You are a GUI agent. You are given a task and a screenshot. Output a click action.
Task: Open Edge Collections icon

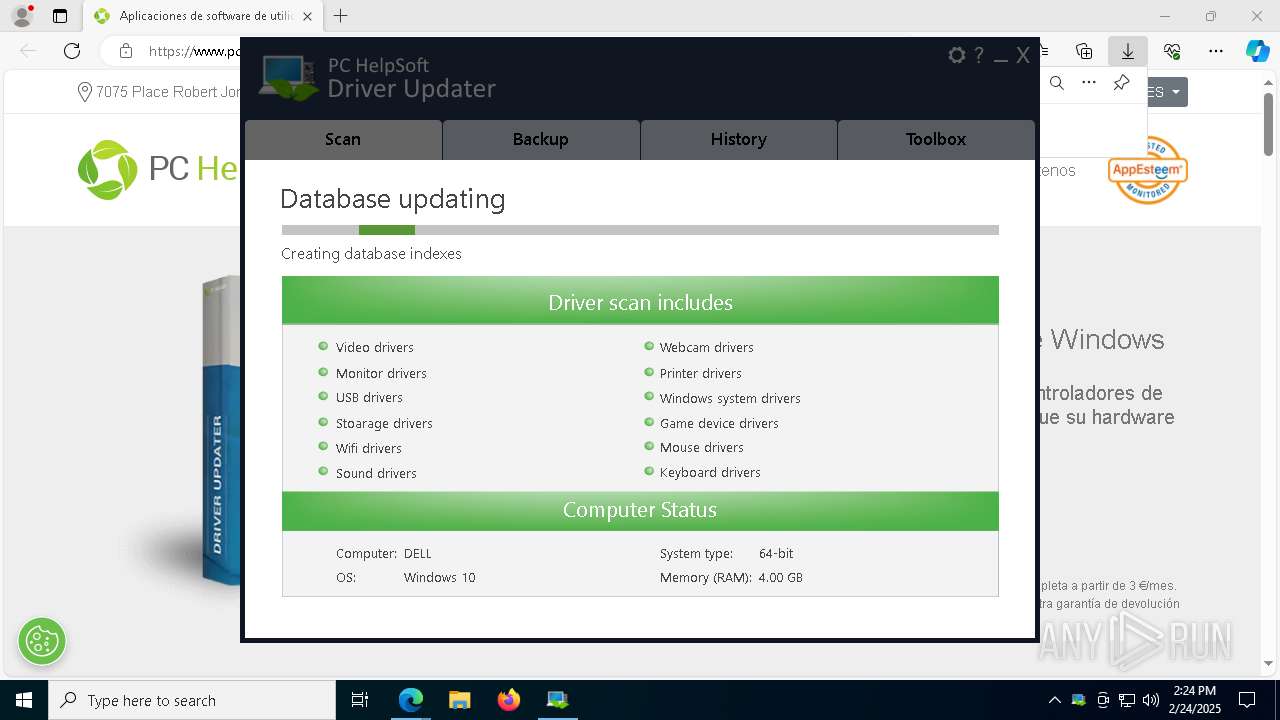pos(1084,51)
